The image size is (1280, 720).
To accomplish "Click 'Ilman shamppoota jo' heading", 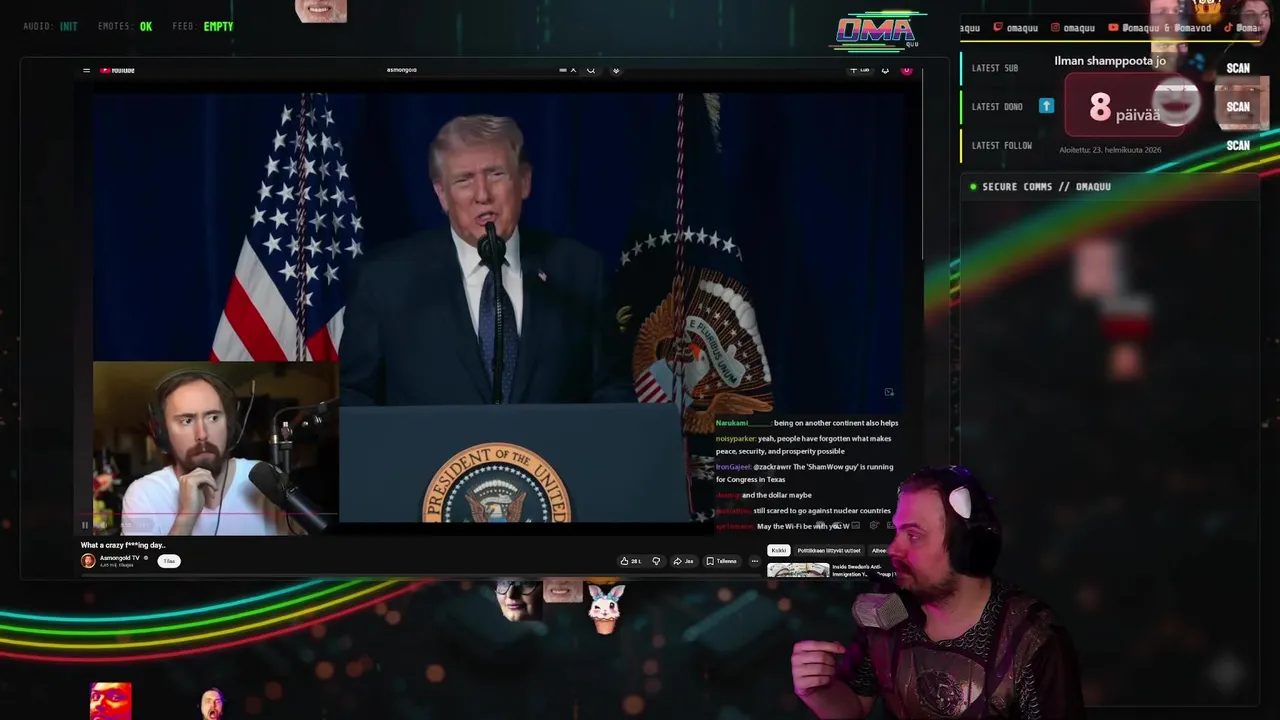I will [1110, 61].
